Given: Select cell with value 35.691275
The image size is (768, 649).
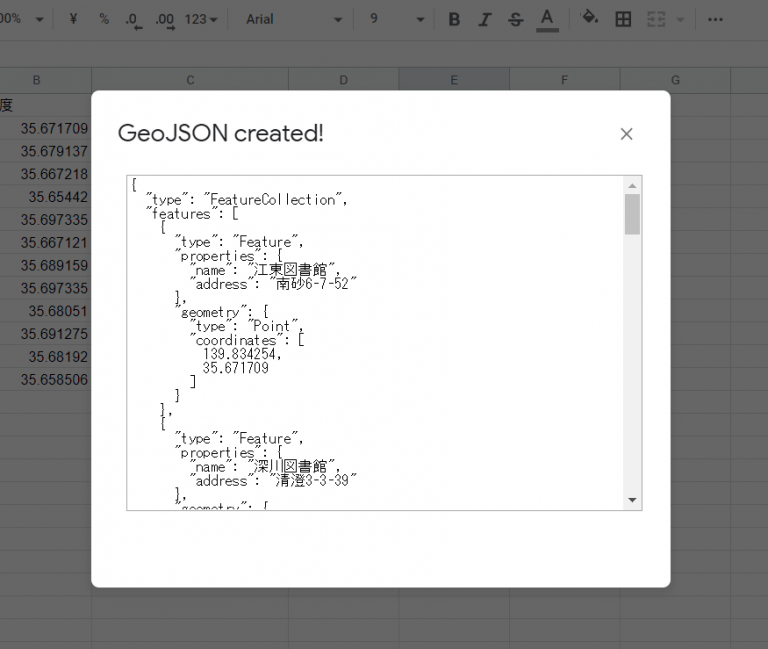Looking at the screenshot, I should [45, 334].
